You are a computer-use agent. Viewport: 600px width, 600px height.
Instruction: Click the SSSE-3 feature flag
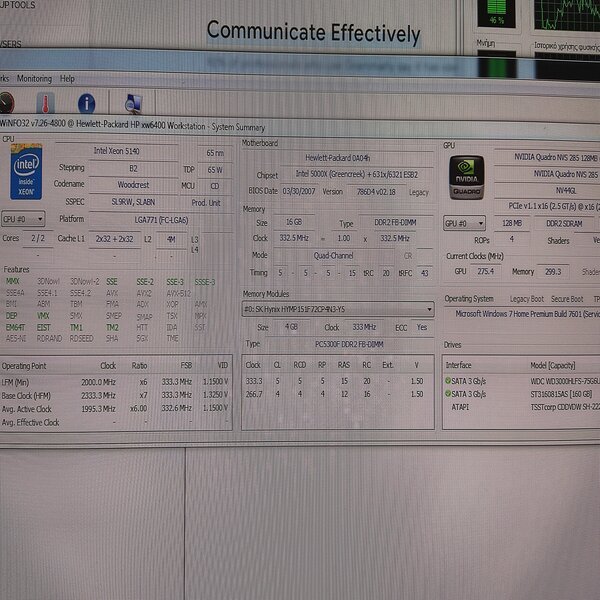pyautogui.click(x=205, y=282)
